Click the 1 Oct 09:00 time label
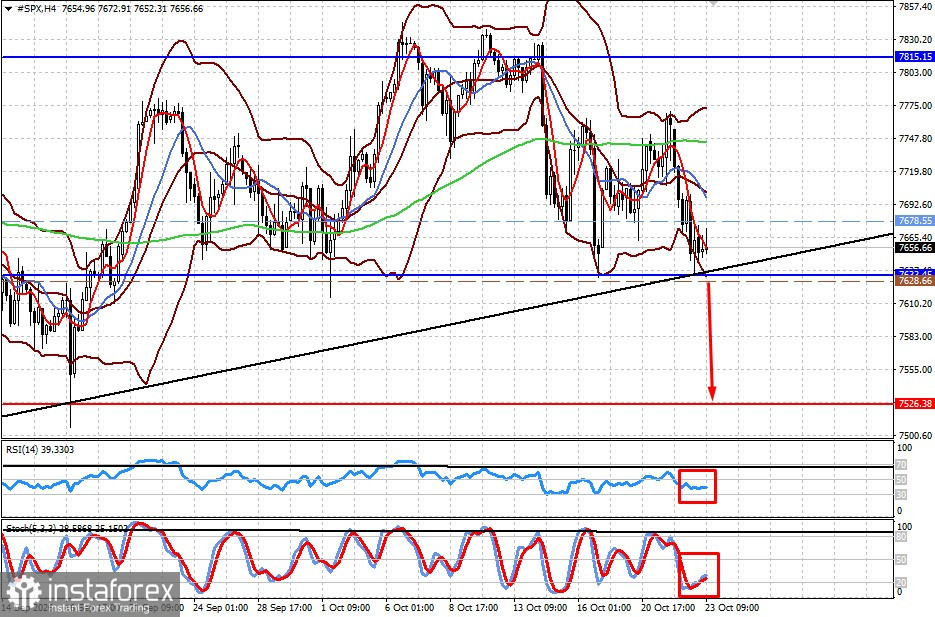This screenshot has width=935, height=617. (346, 607)
